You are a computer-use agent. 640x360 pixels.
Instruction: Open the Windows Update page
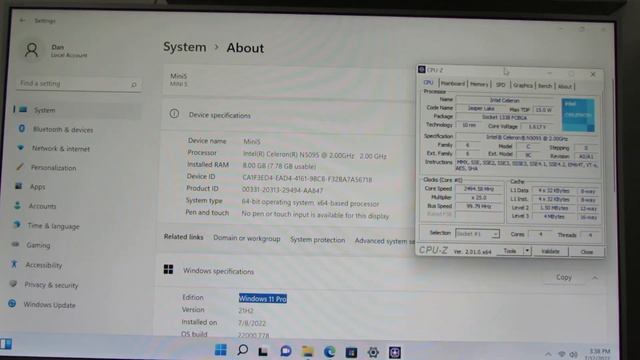(x=49, y=304)
